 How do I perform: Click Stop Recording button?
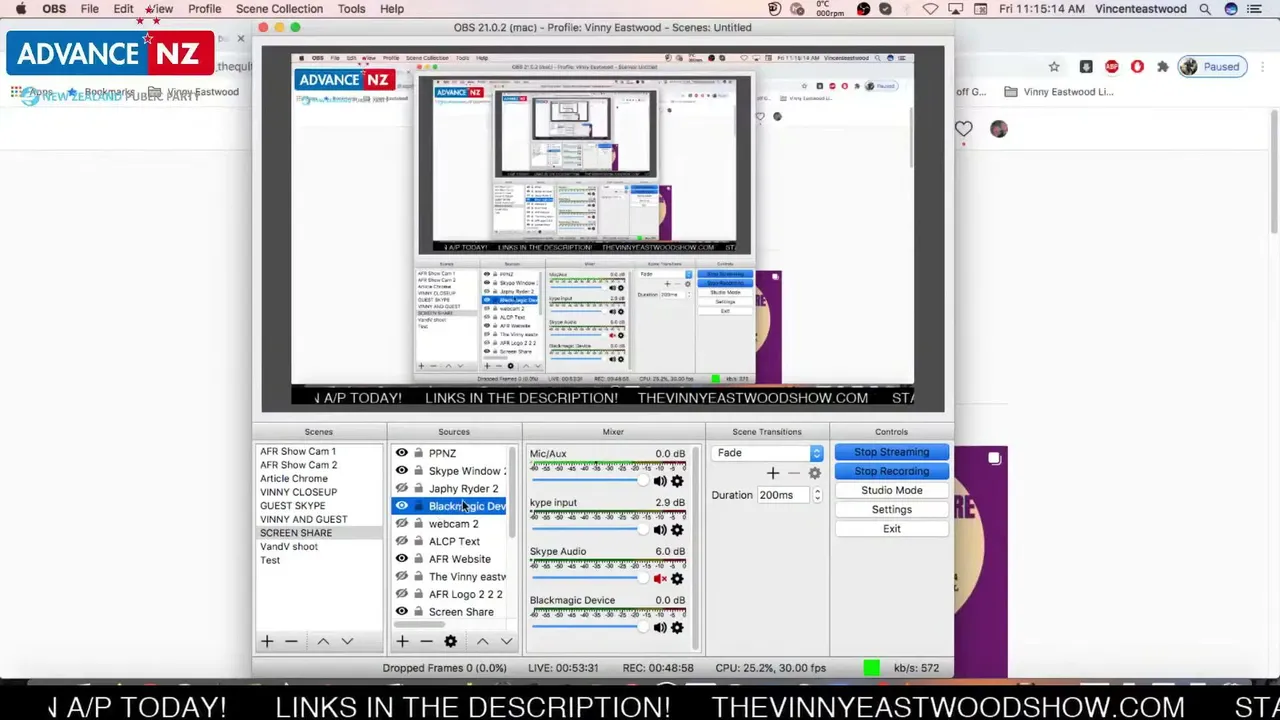click(891, 471)
